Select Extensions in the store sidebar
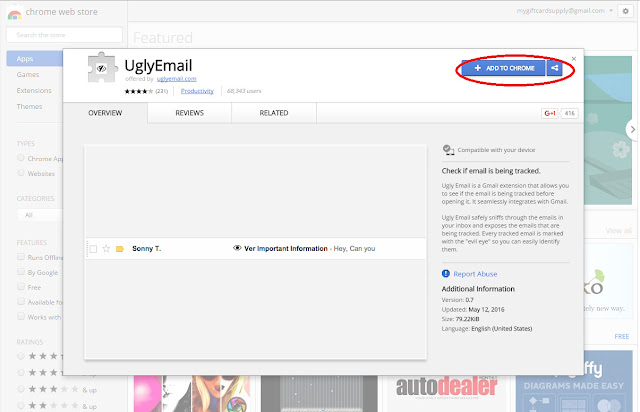Viewport: 640px width, 412px height. click(x=34, y=91)
